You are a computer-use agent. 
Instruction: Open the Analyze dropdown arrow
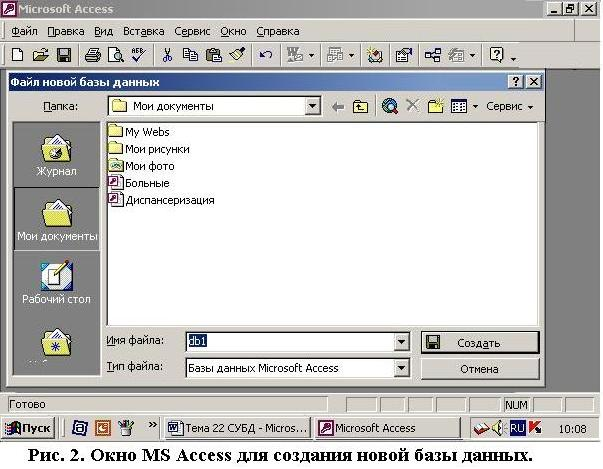point(351,56)
